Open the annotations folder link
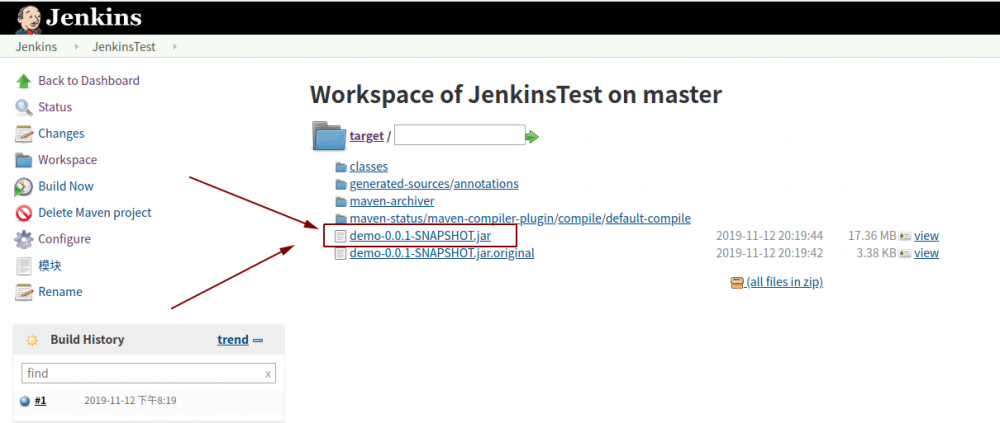The width and height of the screenshot is (1000, 423). pos(486,184)
